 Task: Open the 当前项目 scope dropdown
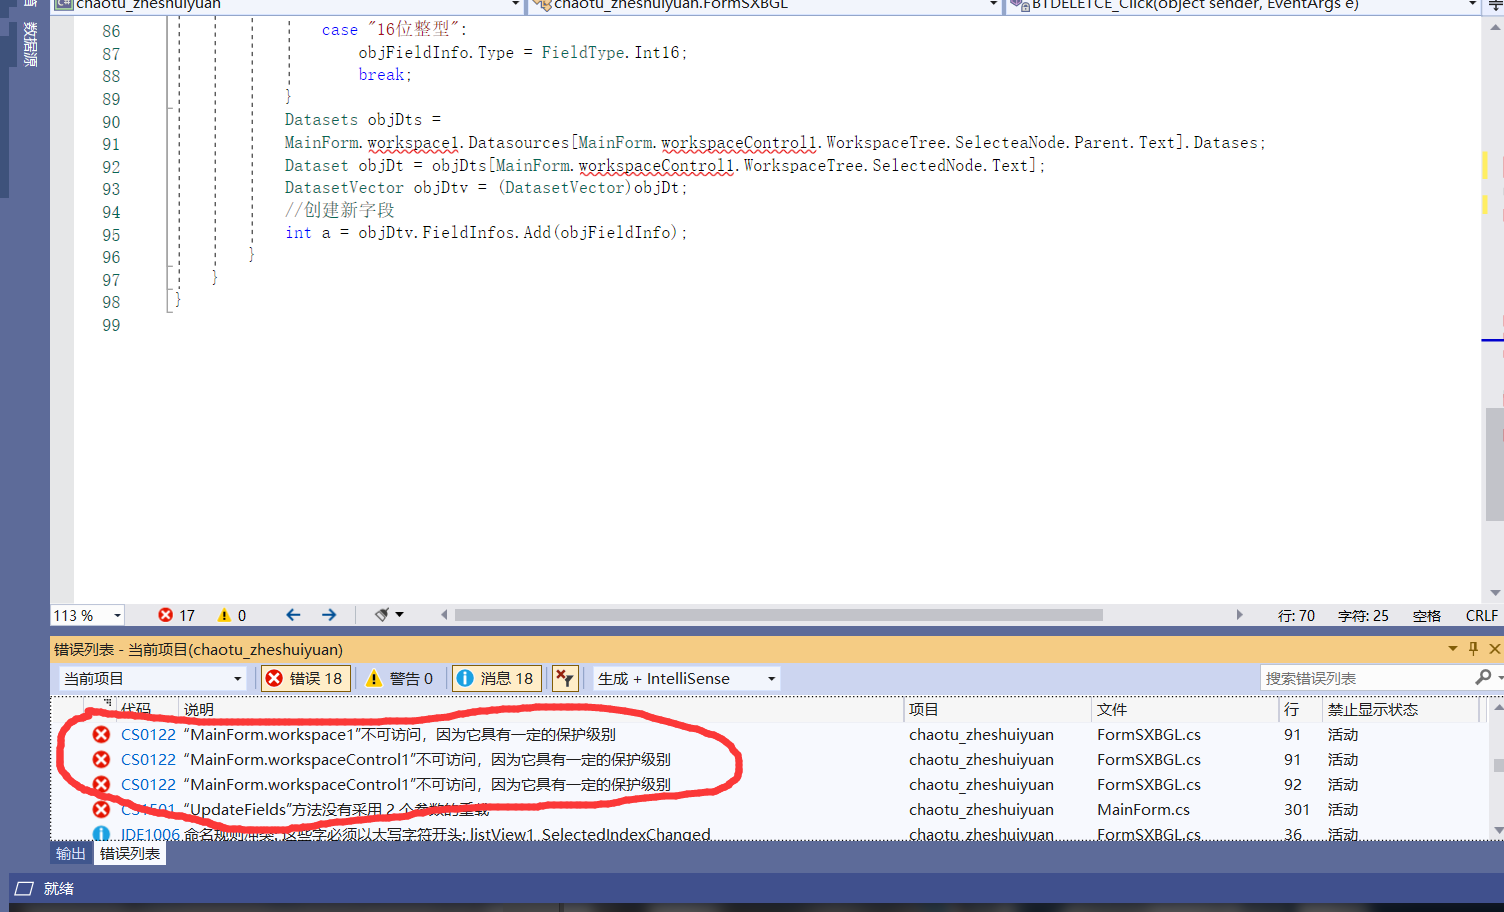152,678
